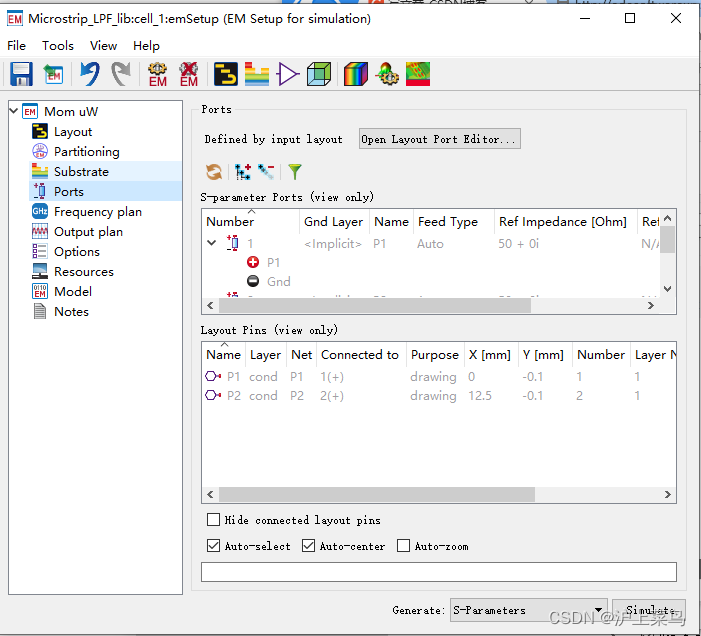
Task: Select the P1 row in Layout Pins
Action: pyautogui.click(x=439, y=376)
